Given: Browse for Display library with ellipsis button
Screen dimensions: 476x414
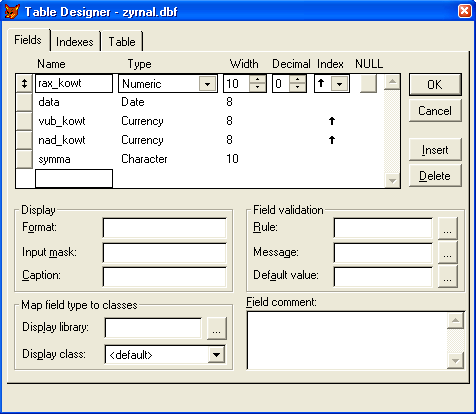Looking at the screenshot, I should (x=216, y=328).
